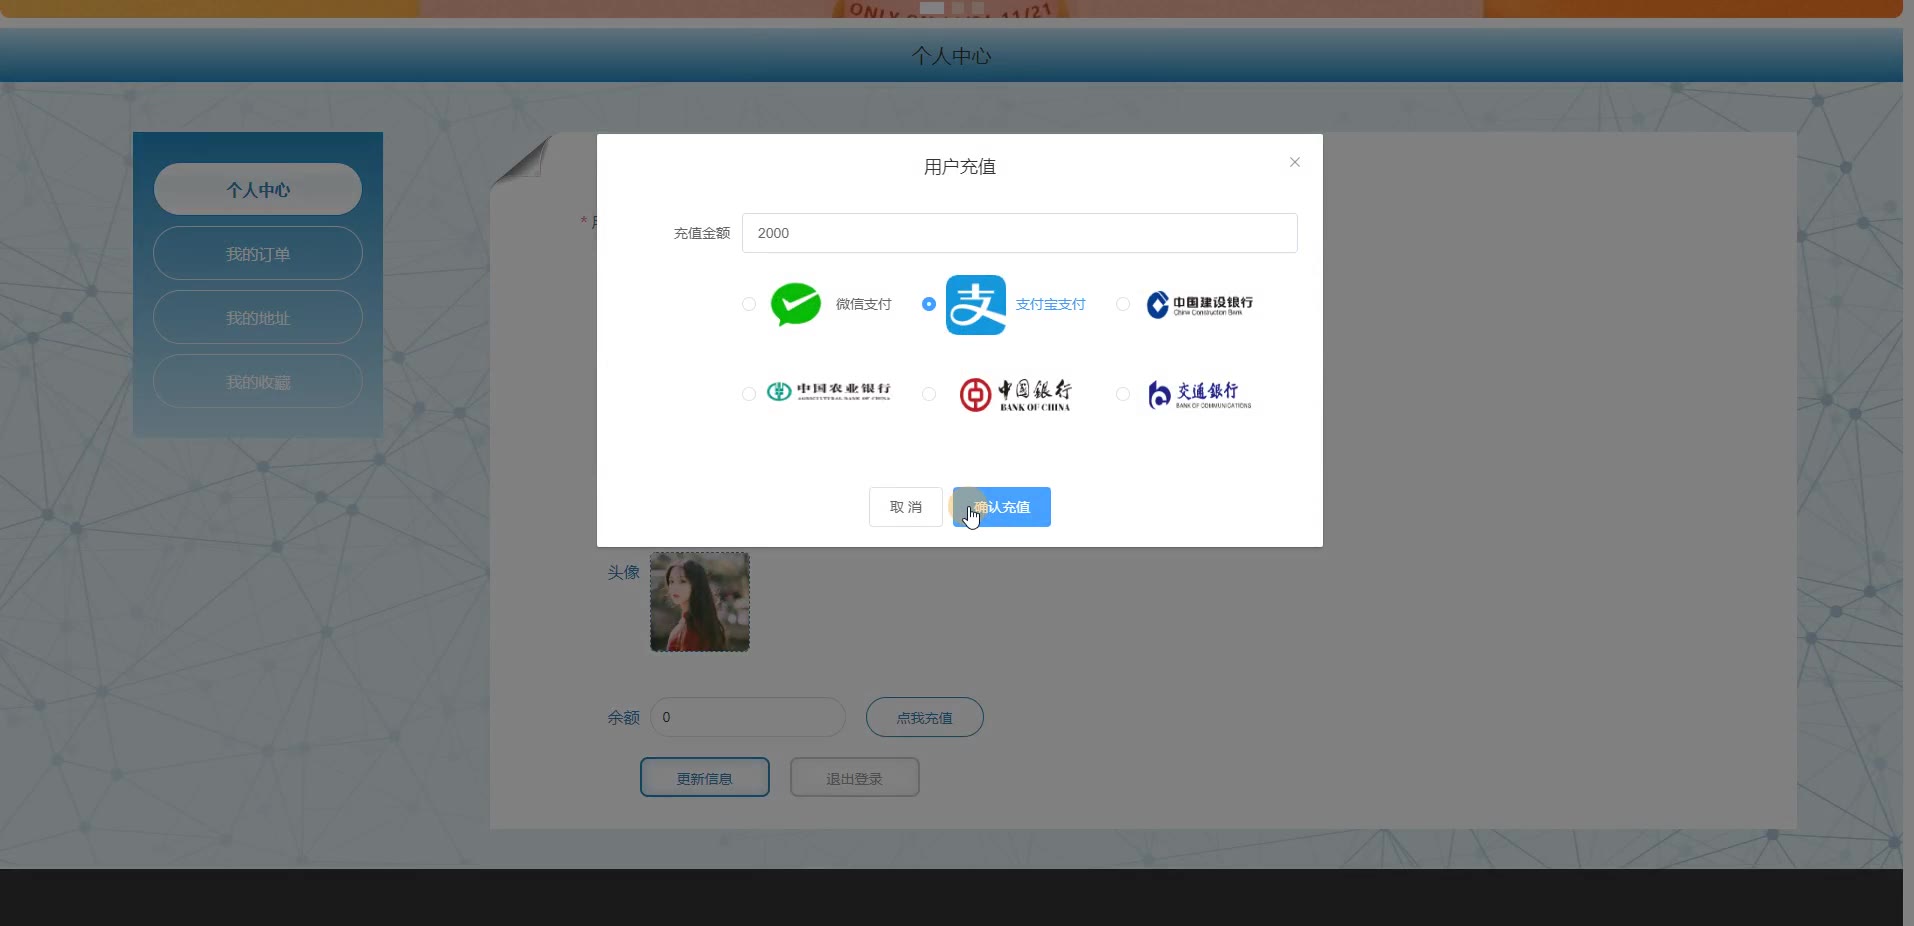Open 我的订单 in the sidebar
Viewport: 1914px width, 926px height.
tap(258, 253)
